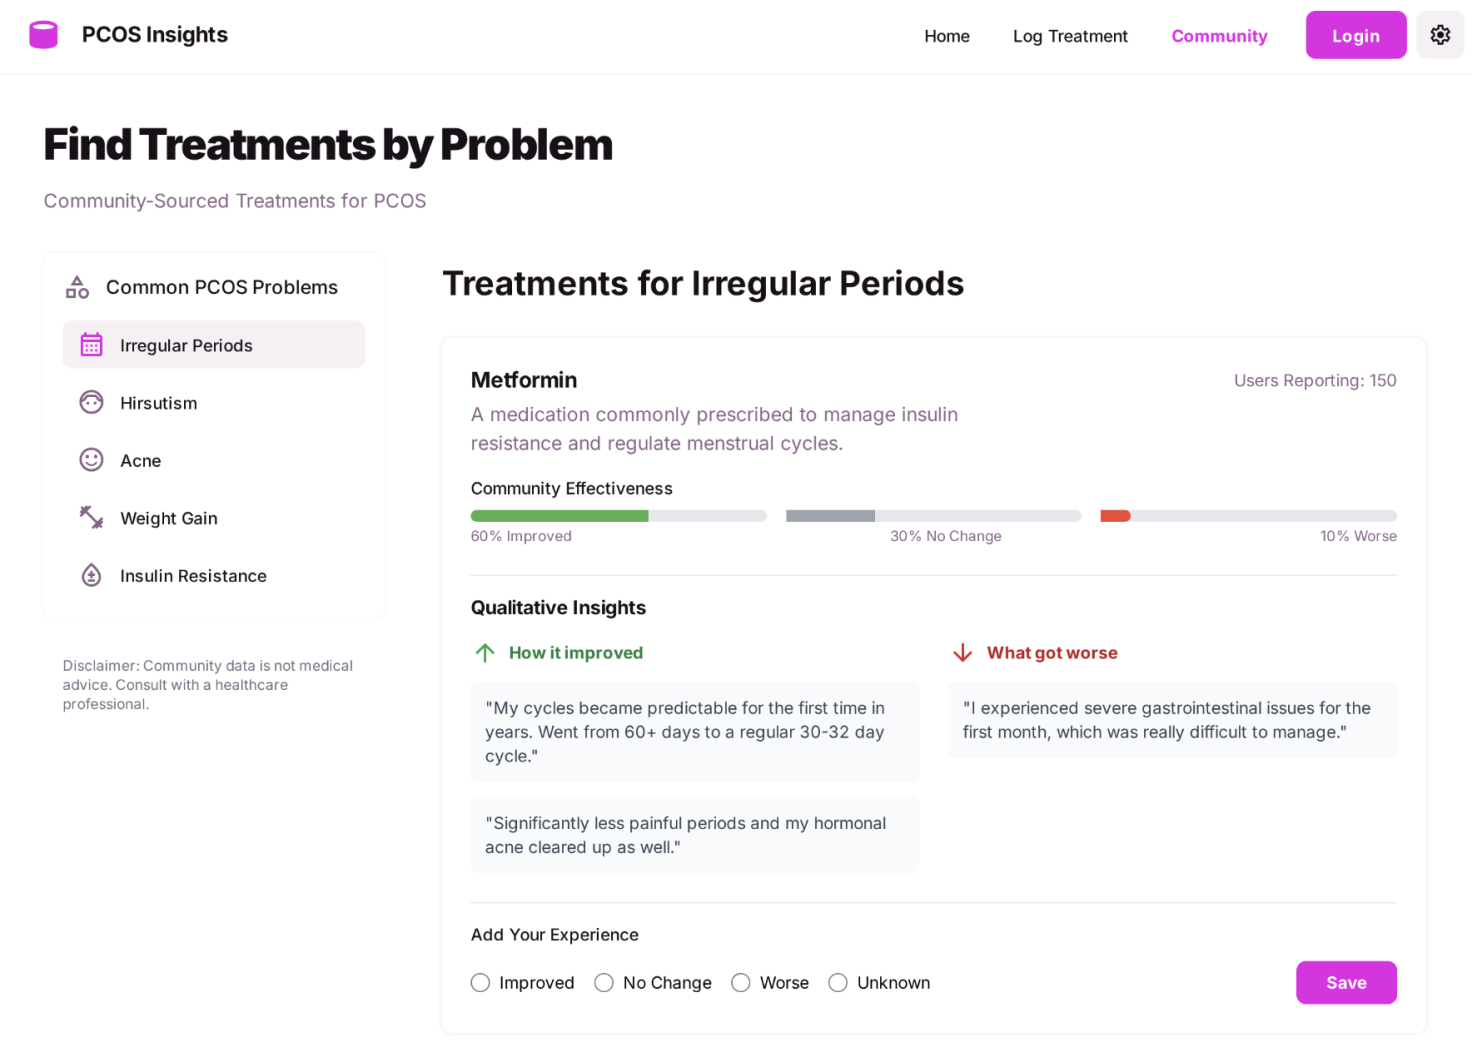Choose the No Change experience option
Viewport: 1472px width, 1062px height.
pyautogui.click(x=604, y=983)
